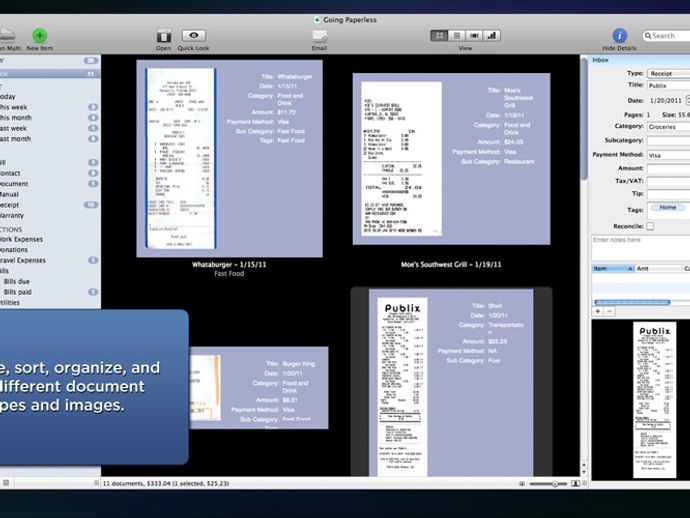The image size is (690, 518).
Task: Sort line items by Item column
Action: point(613,268)
